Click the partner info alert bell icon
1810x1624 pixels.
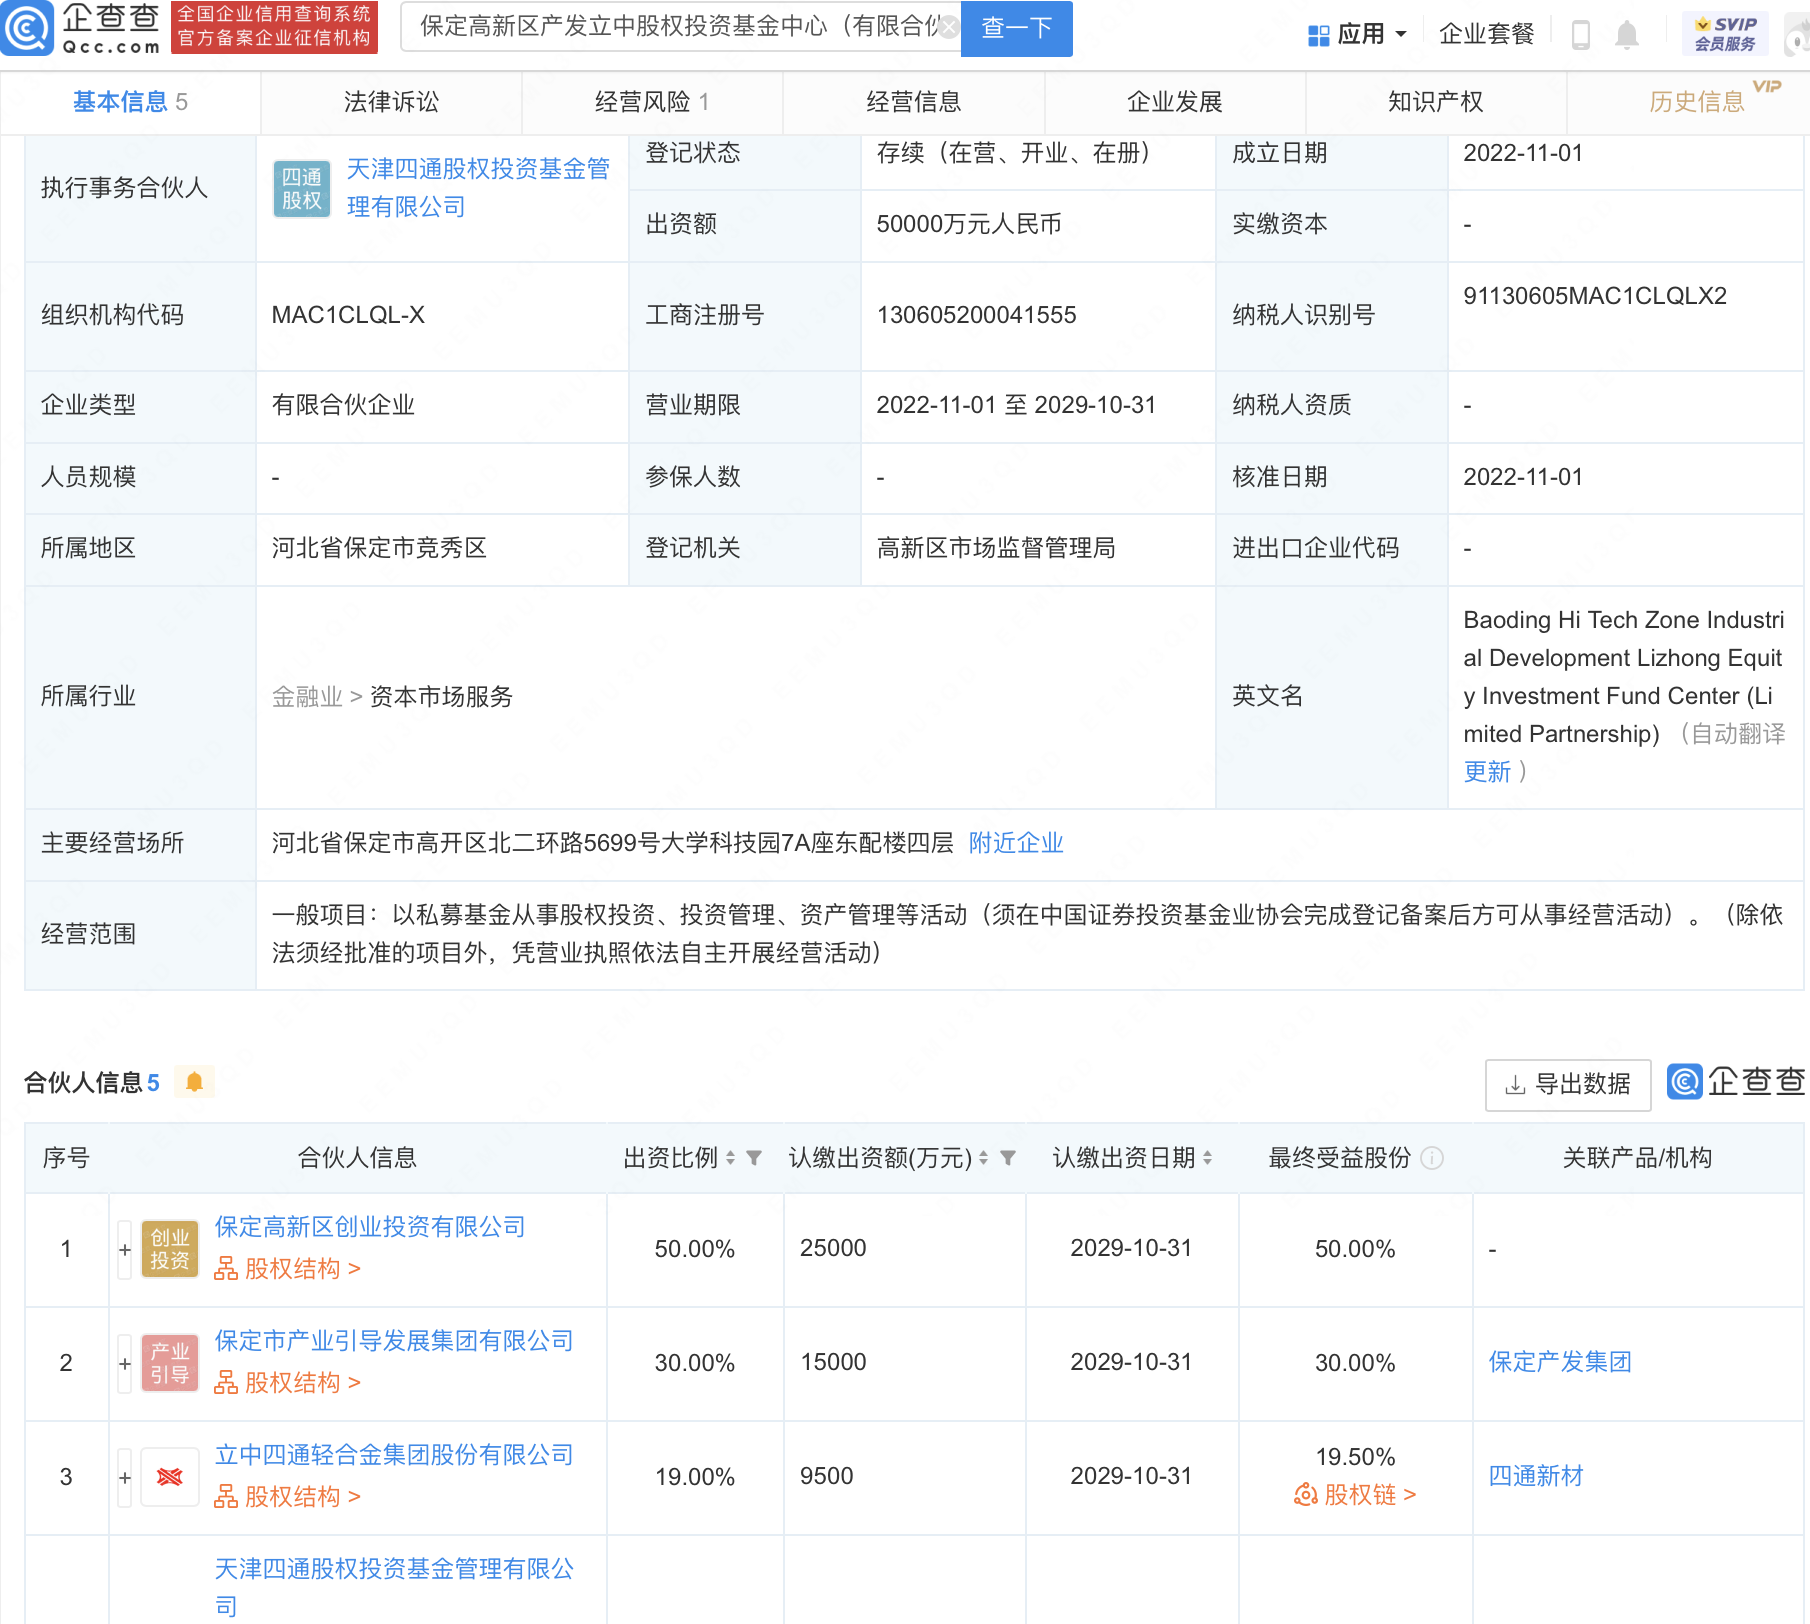(195, 1082)
